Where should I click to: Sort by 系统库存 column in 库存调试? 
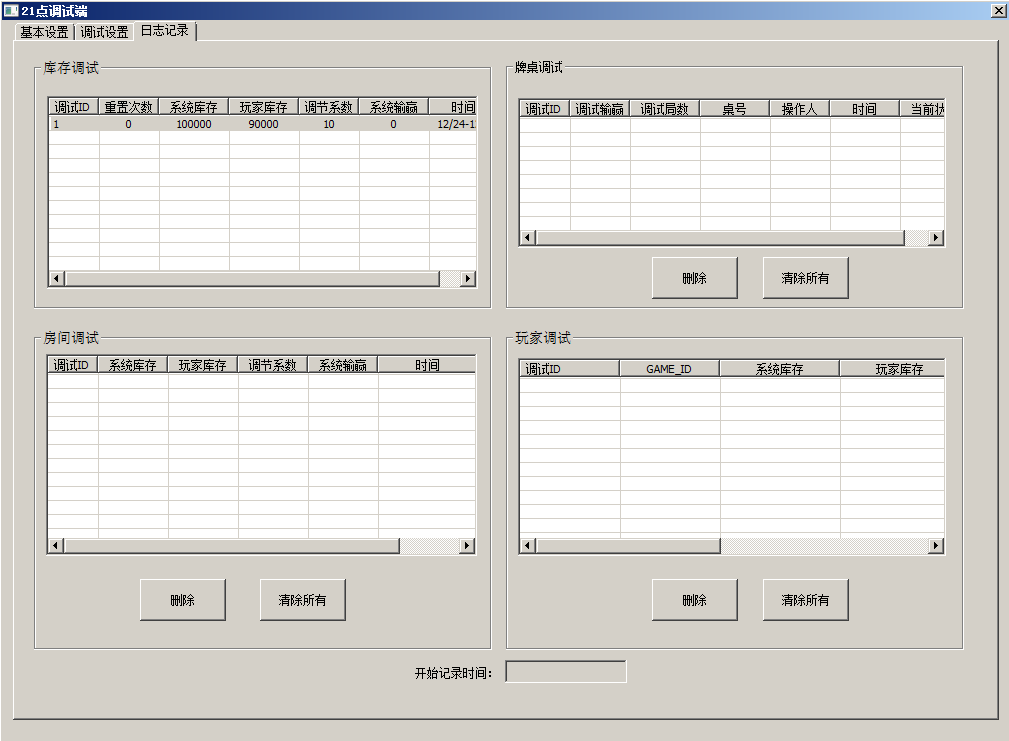(193, 107)
